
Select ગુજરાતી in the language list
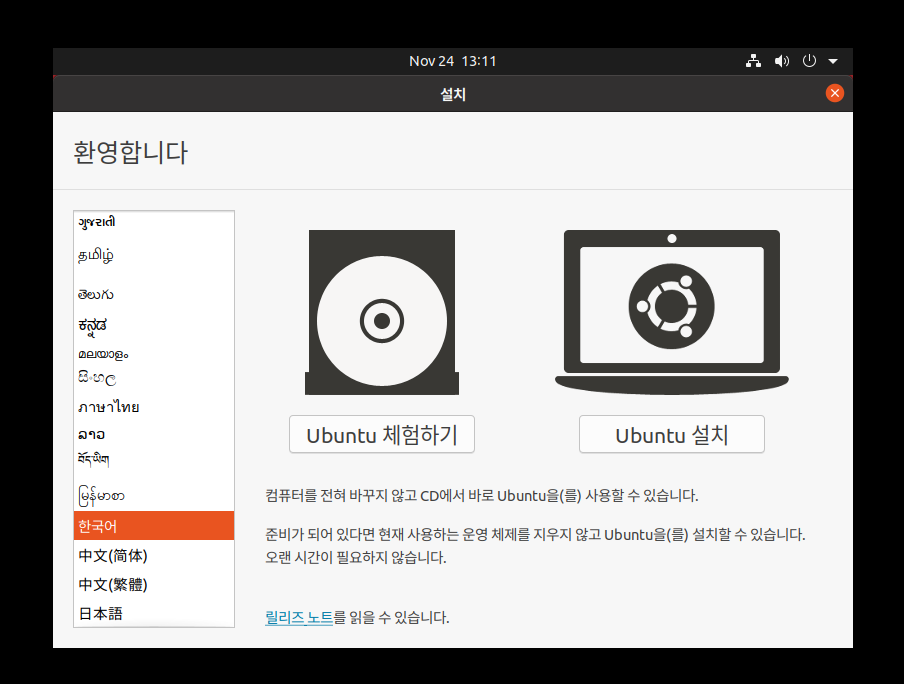154,223
